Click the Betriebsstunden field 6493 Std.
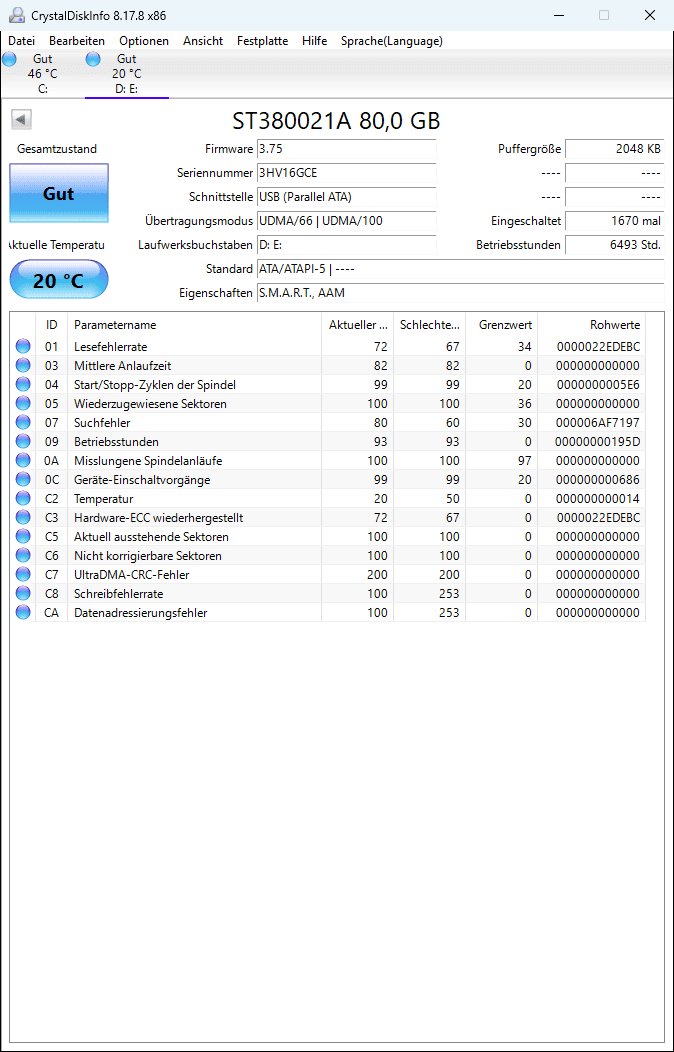674x1052 pixels. [x=615, y=245]
